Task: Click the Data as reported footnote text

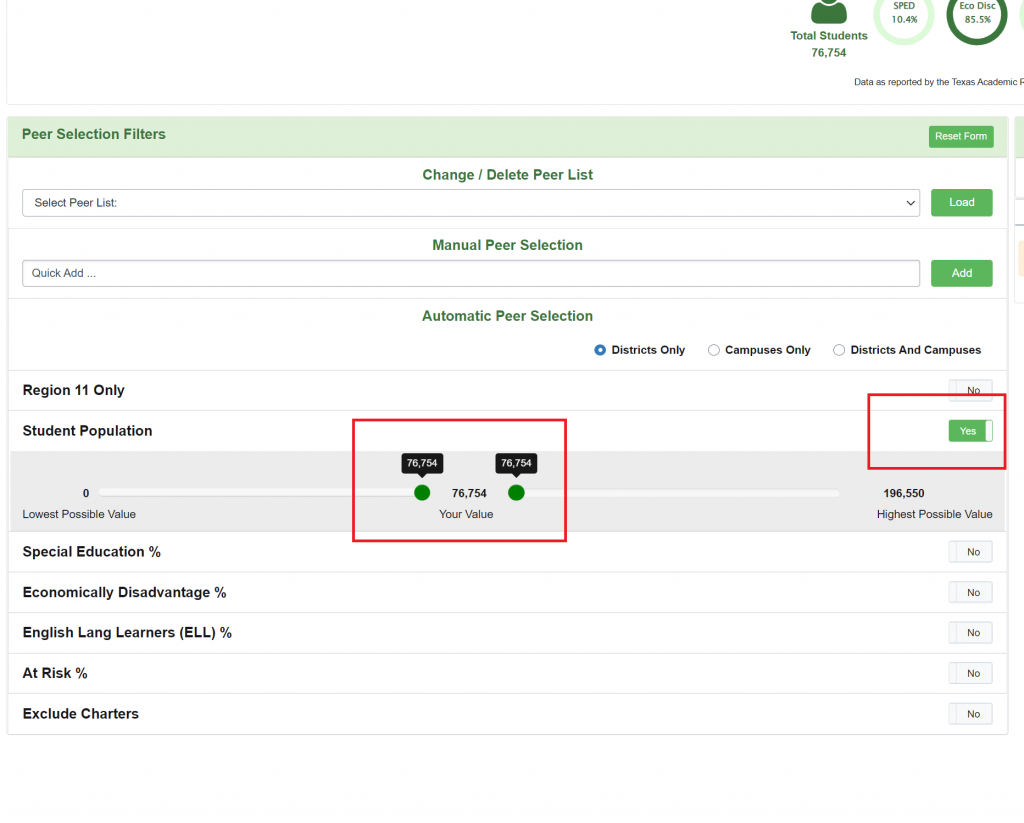Action: click(x=938, y=82)
